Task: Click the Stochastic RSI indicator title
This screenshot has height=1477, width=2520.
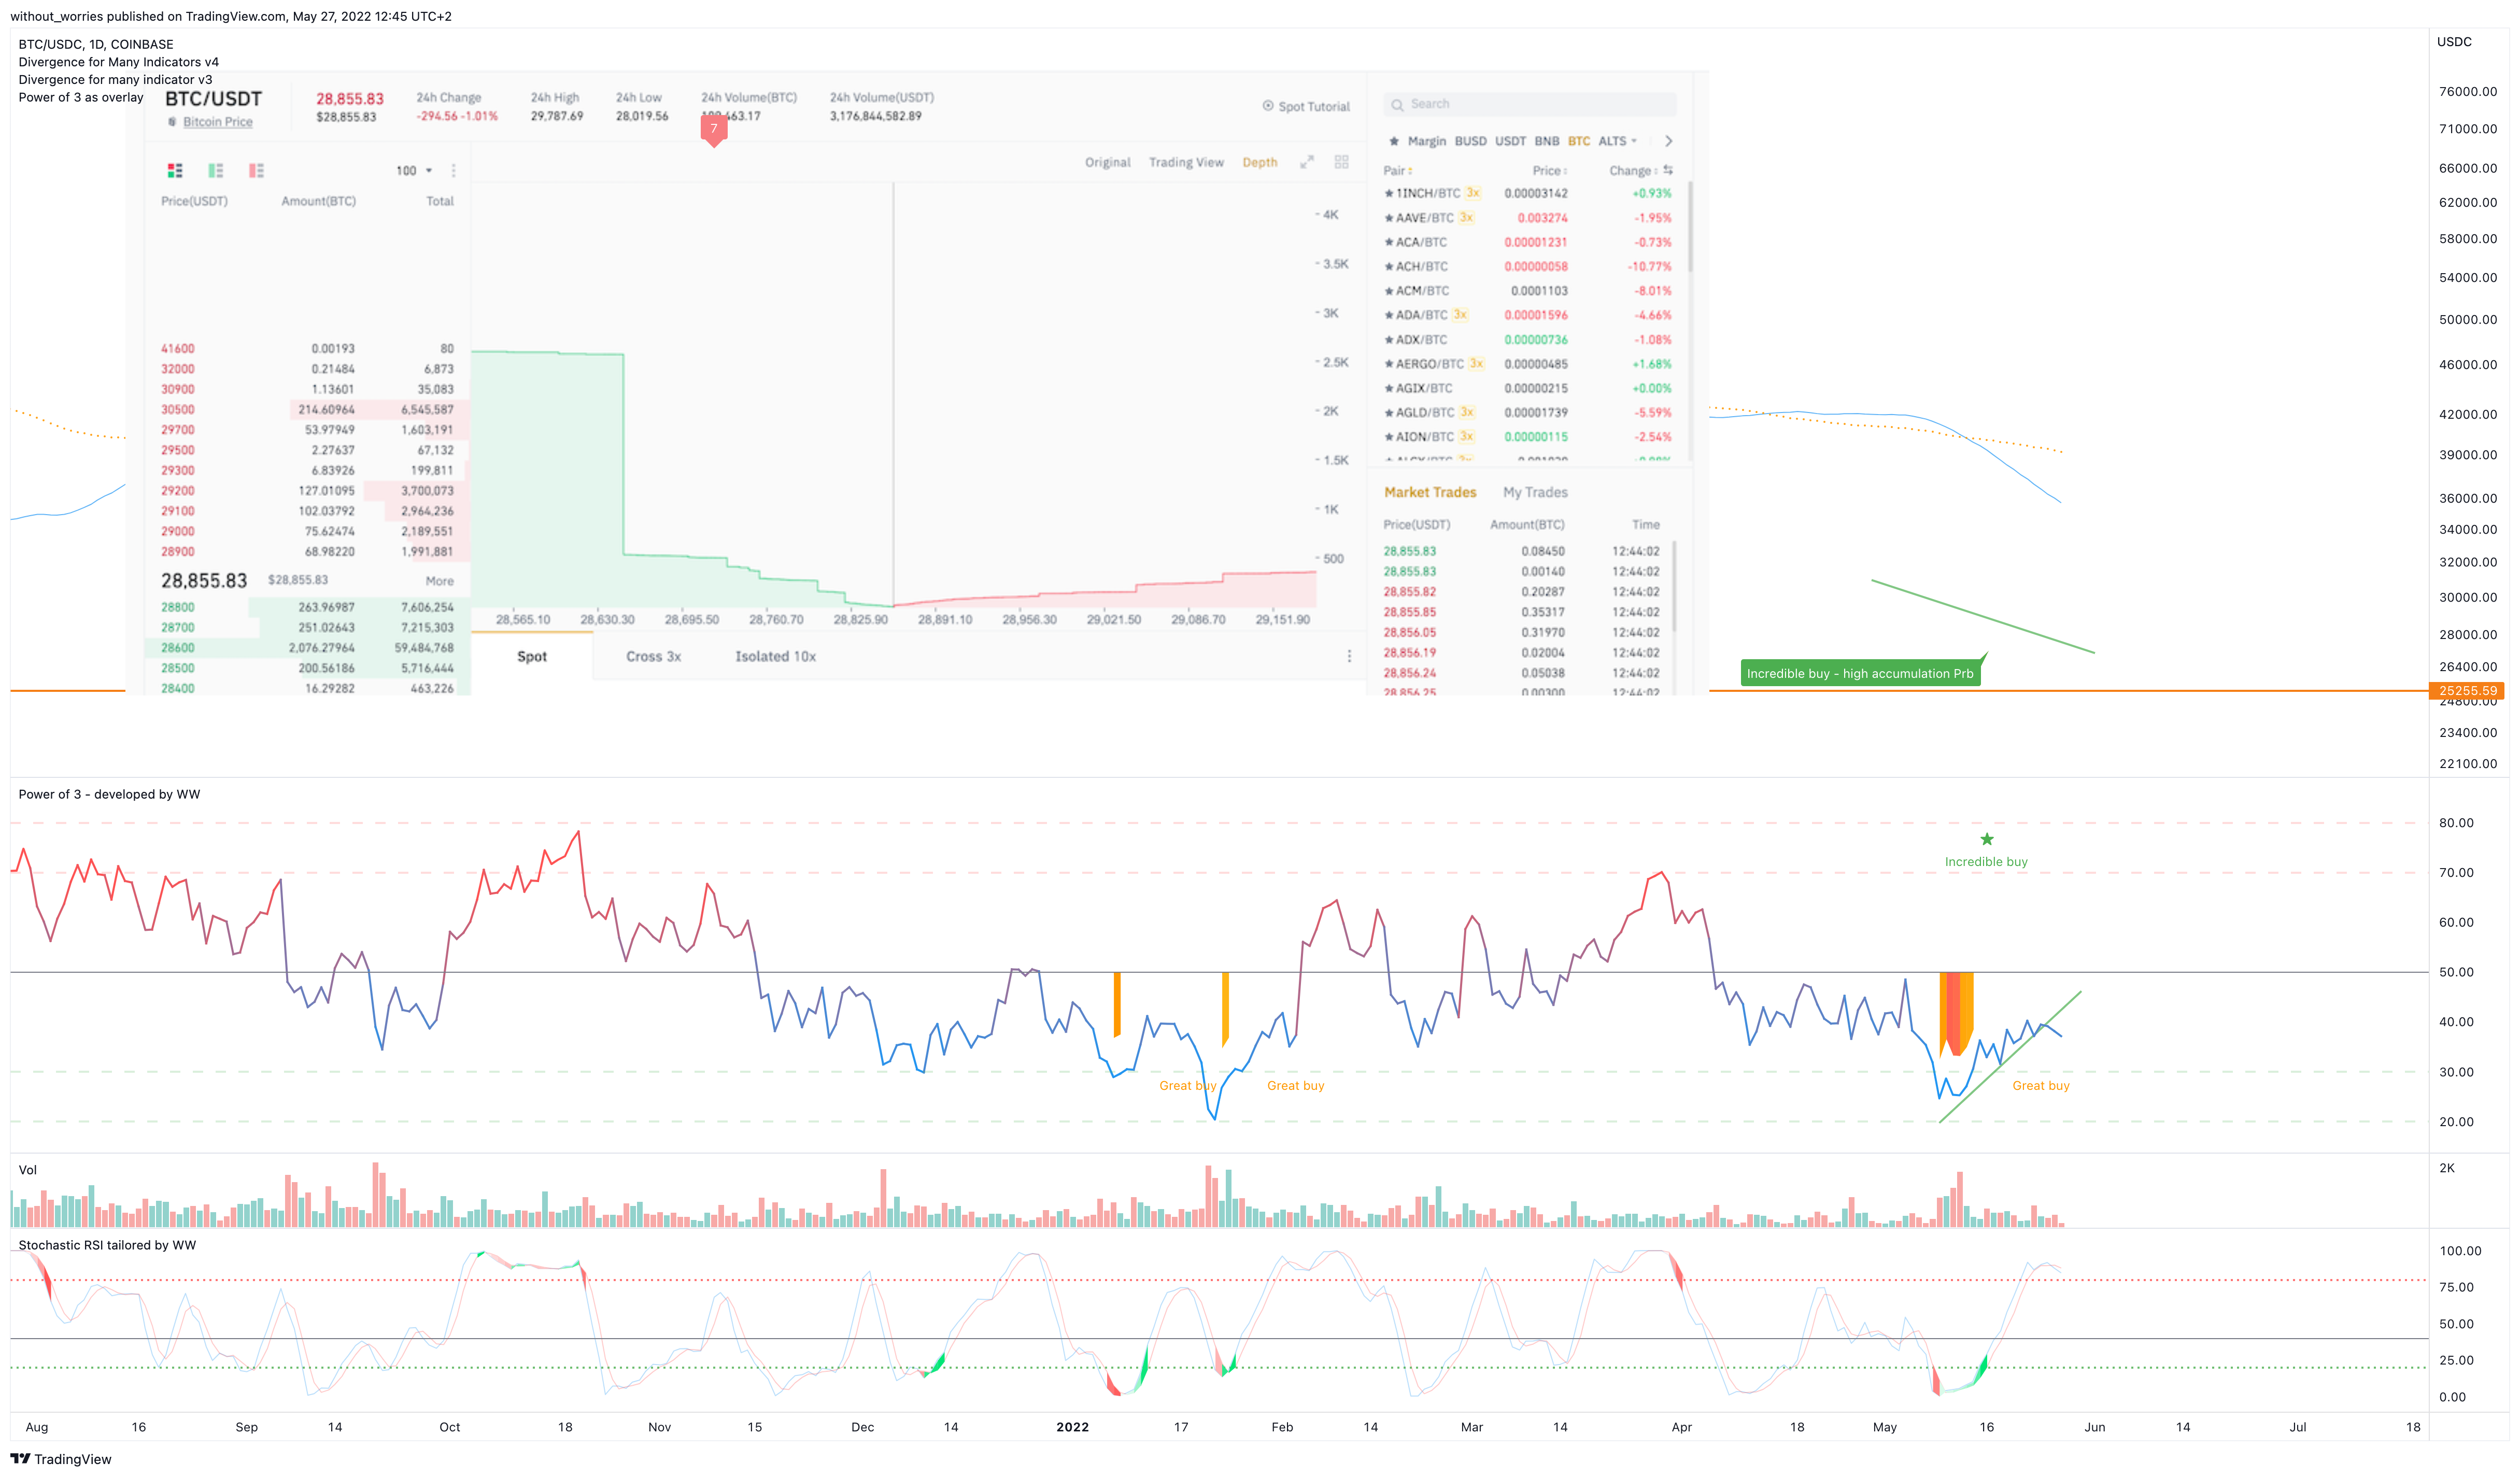Action: coord(107,1245)
